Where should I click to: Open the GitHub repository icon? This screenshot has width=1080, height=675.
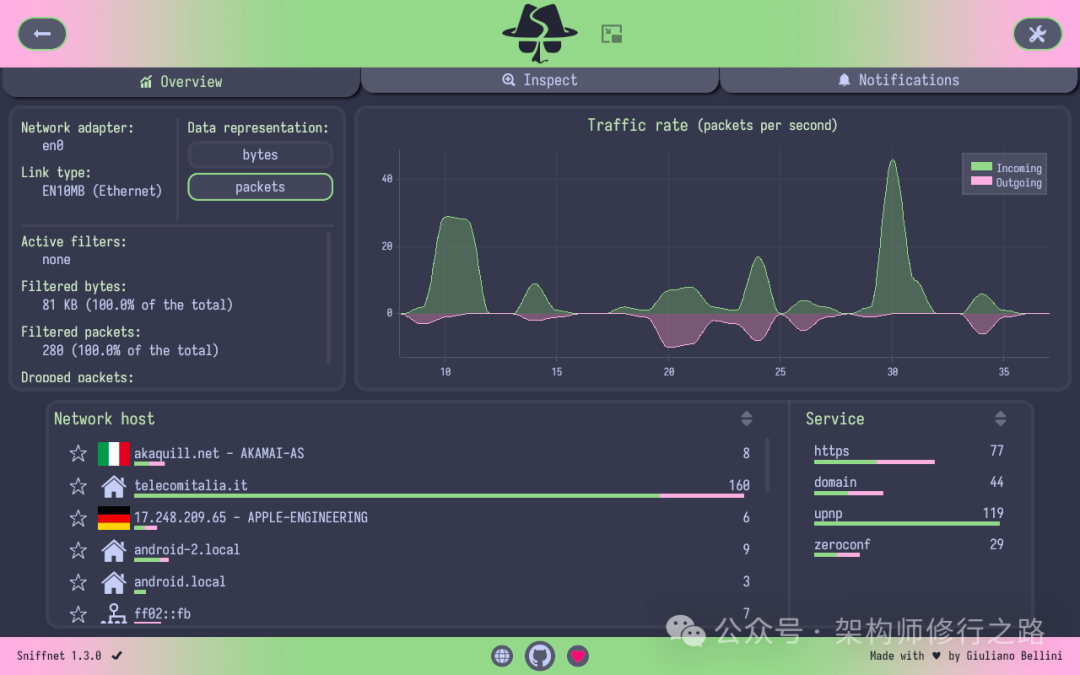point(540,656)
